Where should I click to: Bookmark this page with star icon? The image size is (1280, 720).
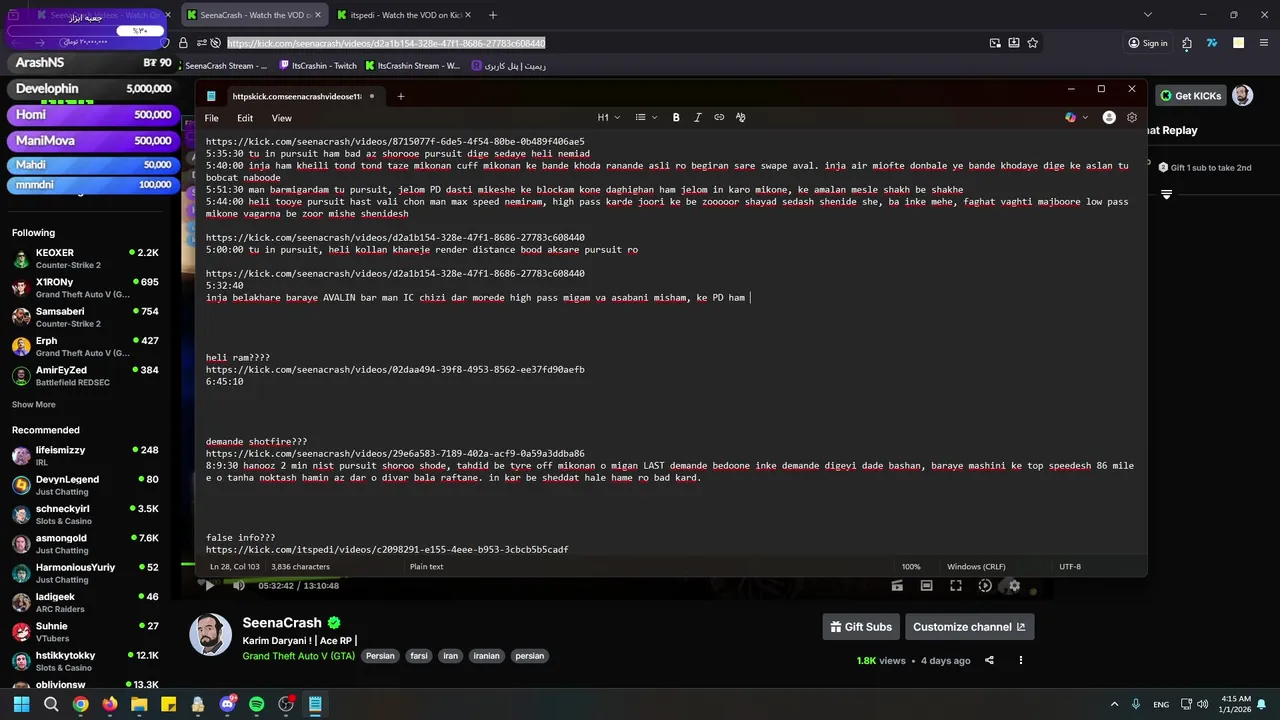[1033, 43]
